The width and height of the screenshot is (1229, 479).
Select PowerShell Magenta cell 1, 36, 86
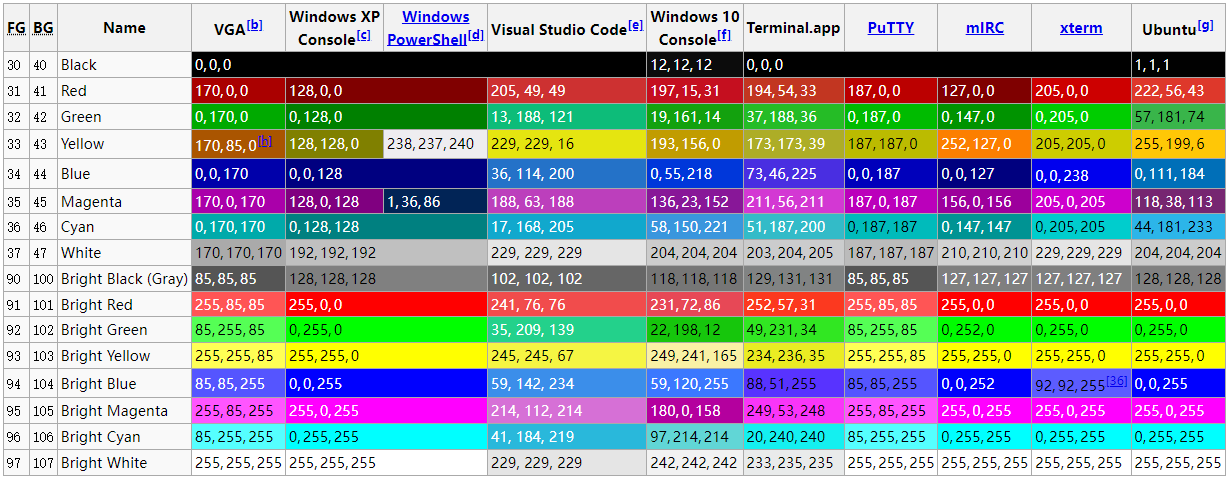(436, 202)
